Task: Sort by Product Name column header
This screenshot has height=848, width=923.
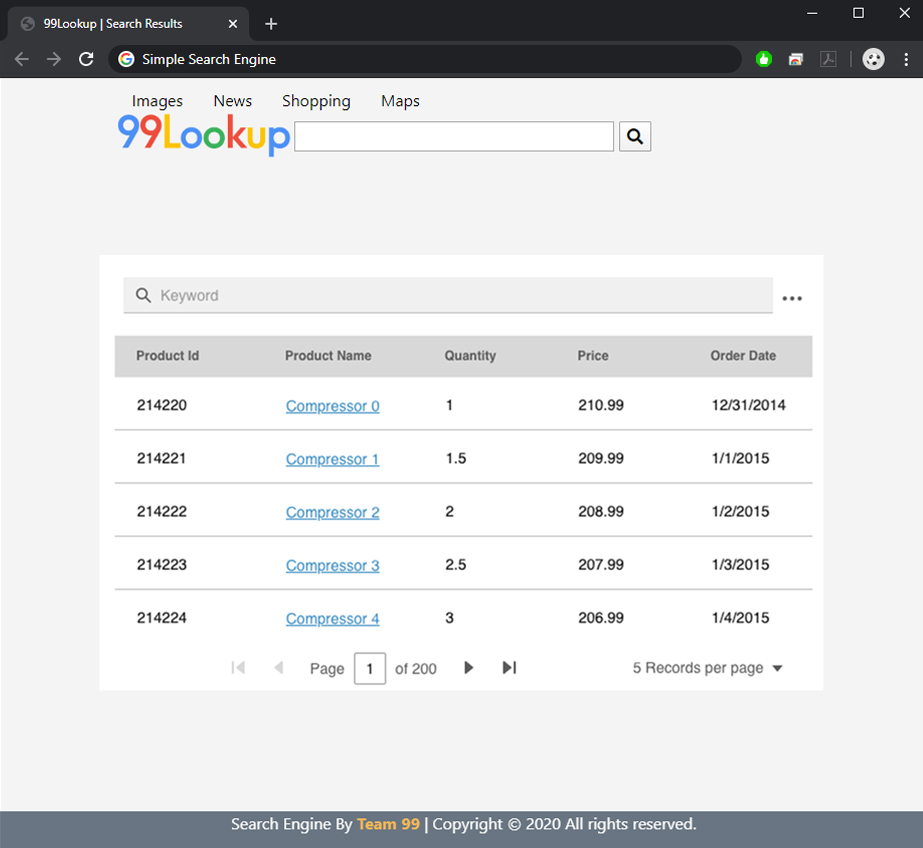Action: [x=328, y=356]
